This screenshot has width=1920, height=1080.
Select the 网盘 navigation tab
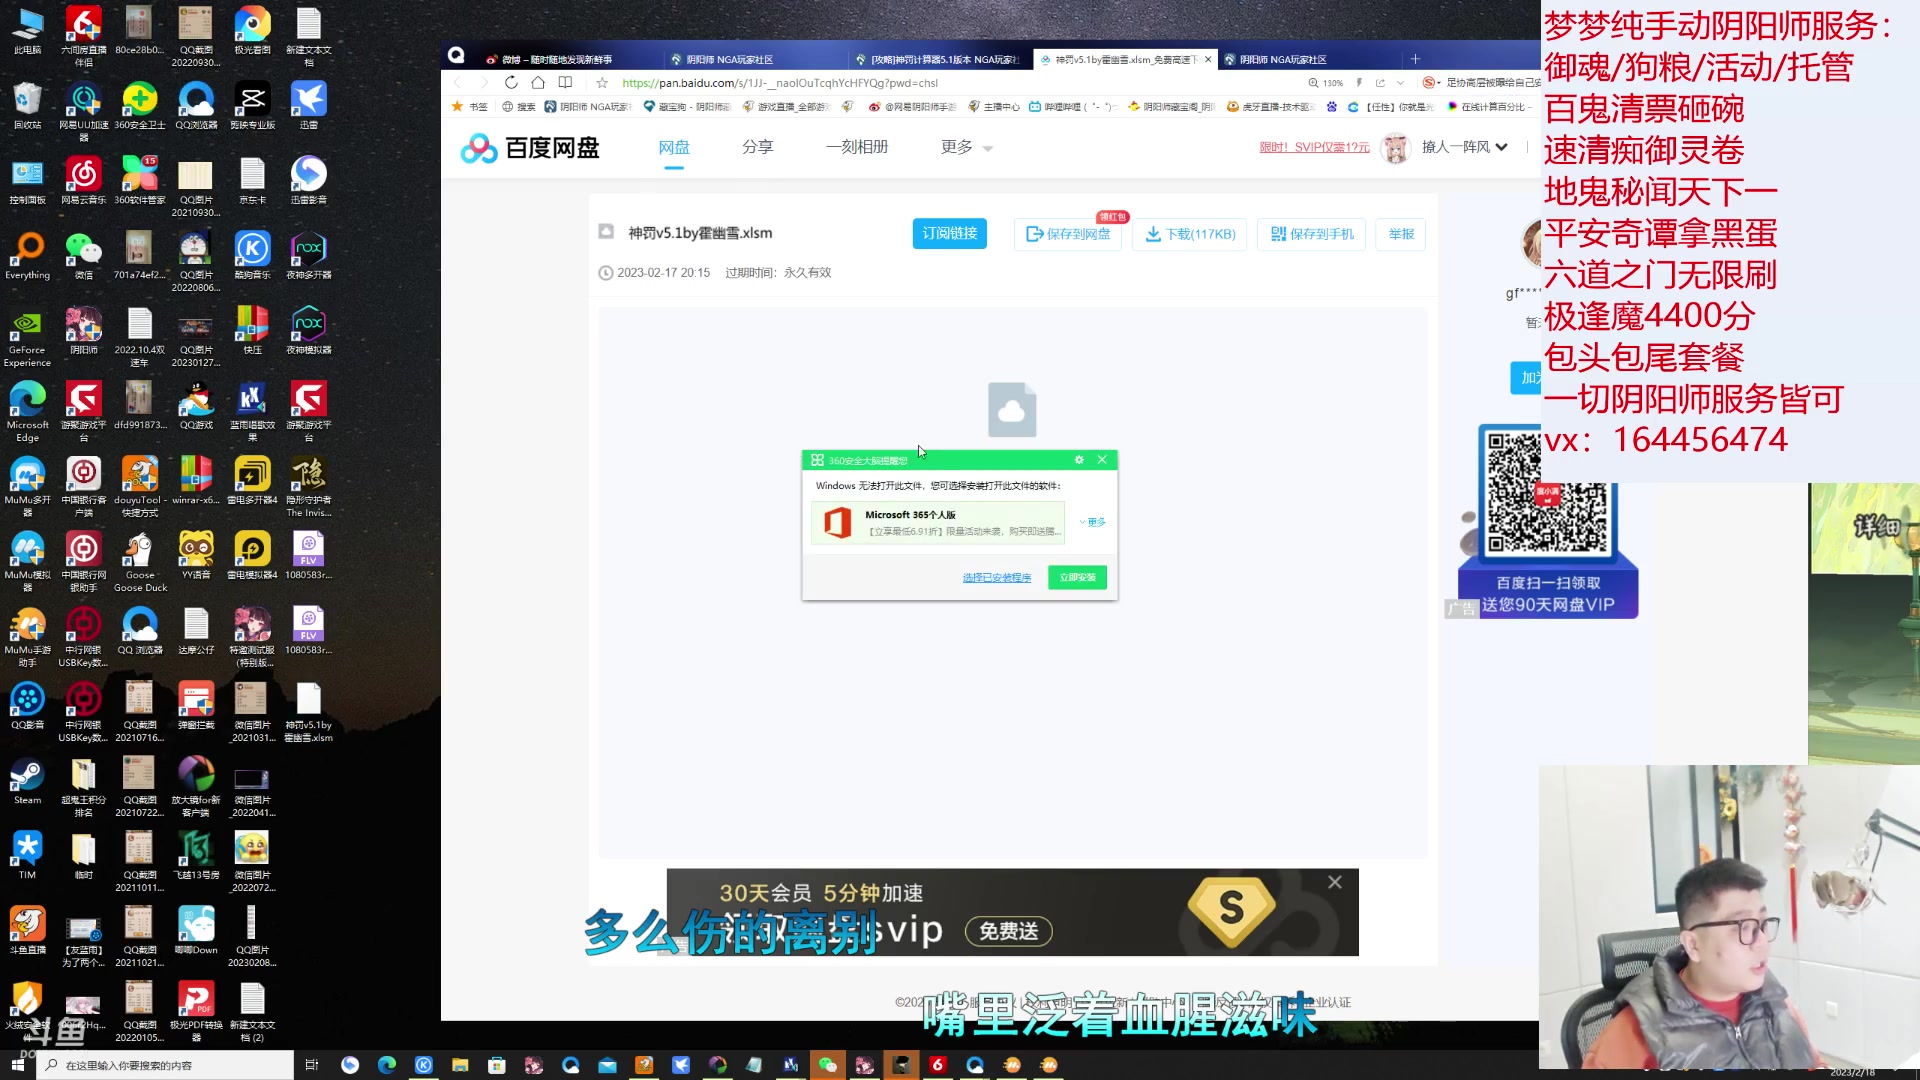pos(674,147)
